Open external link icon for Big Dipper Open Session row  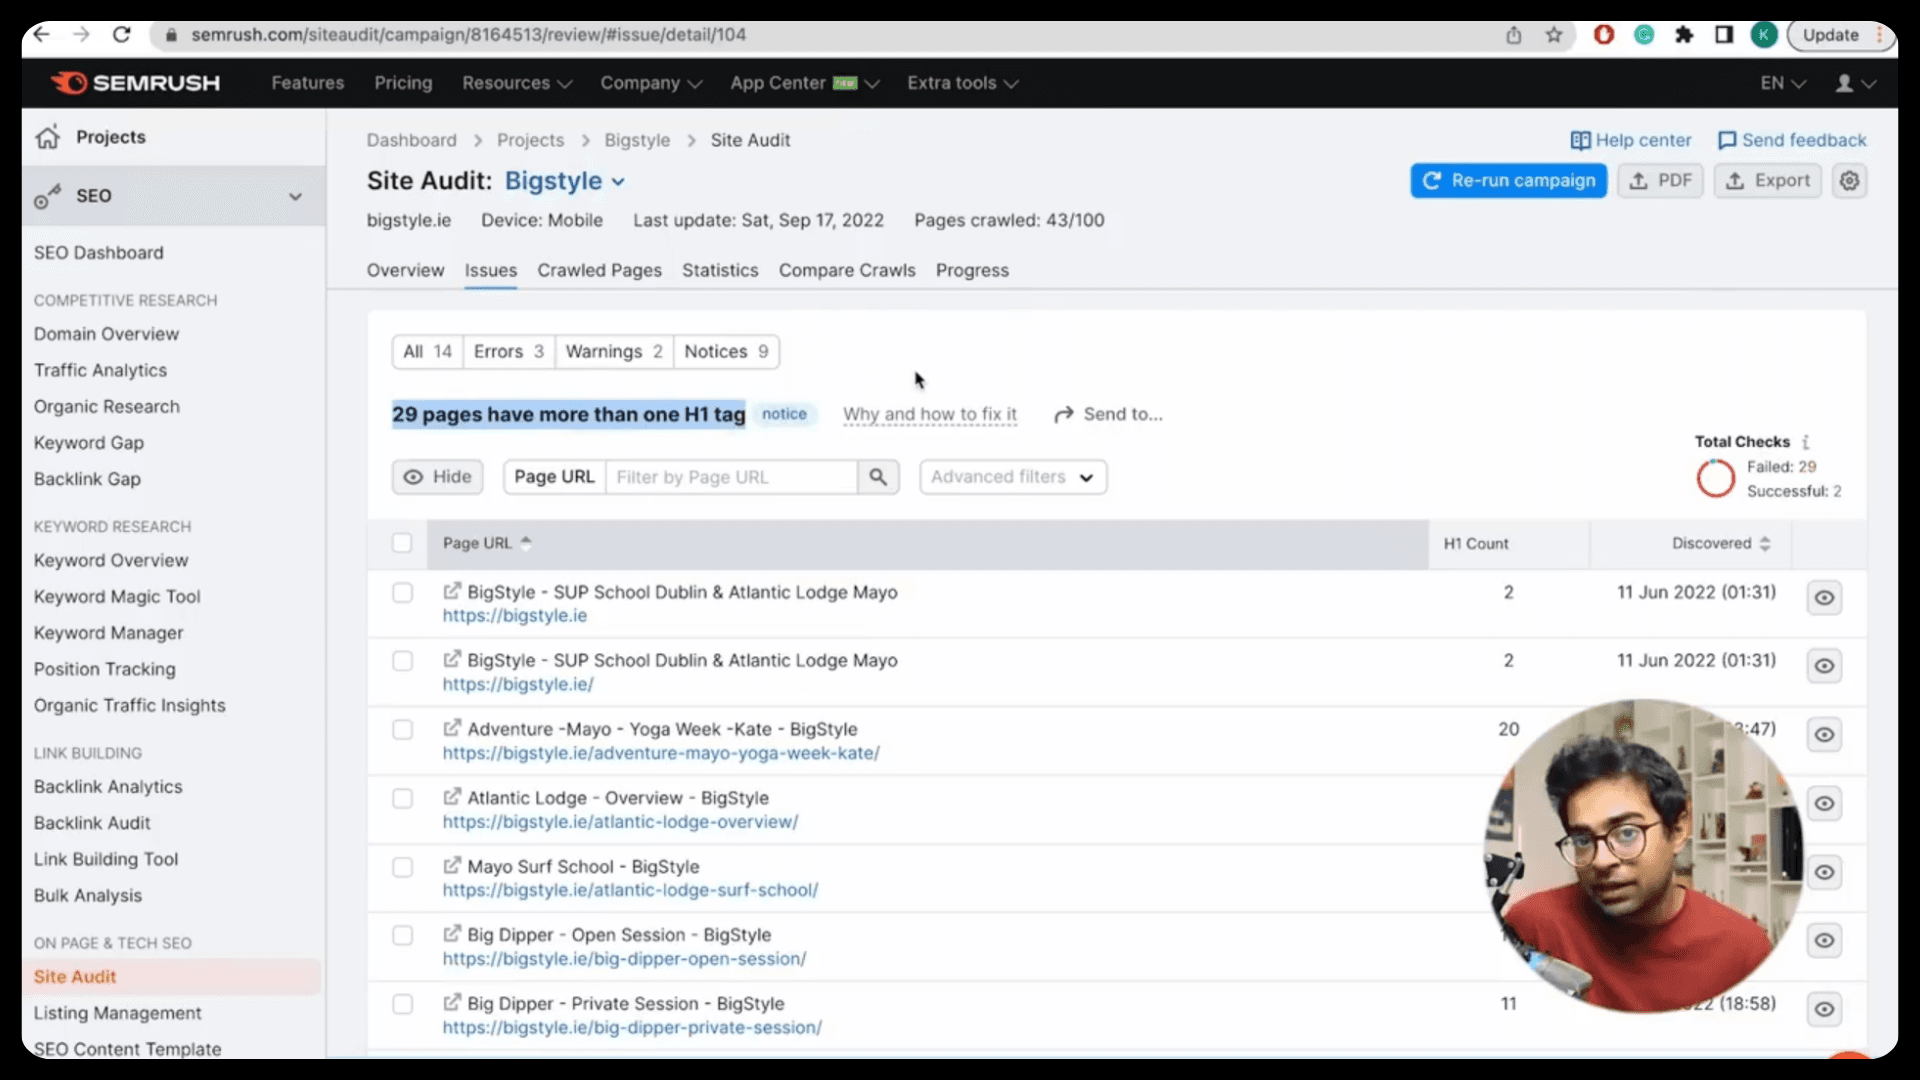pyautogui.click(x=452, y=934)
